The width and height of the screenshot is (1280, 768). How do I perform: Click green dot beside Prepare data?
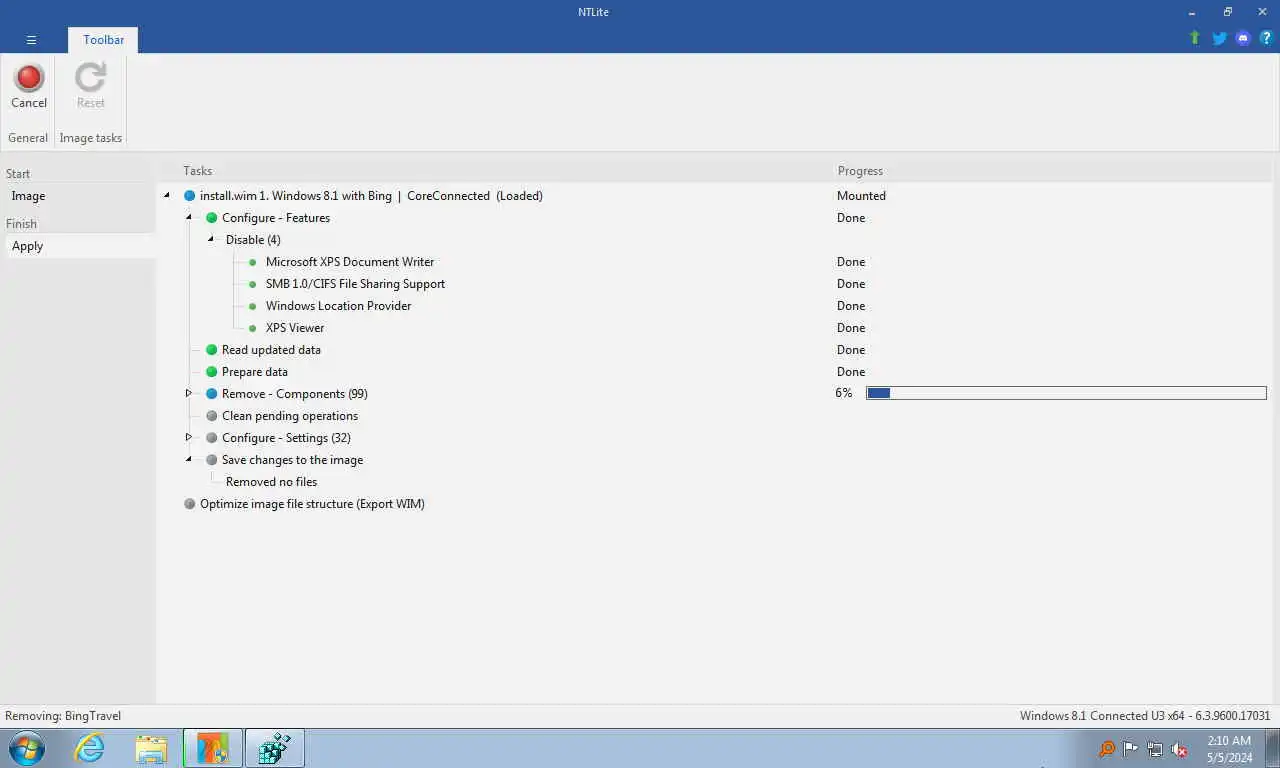point(211,372)
